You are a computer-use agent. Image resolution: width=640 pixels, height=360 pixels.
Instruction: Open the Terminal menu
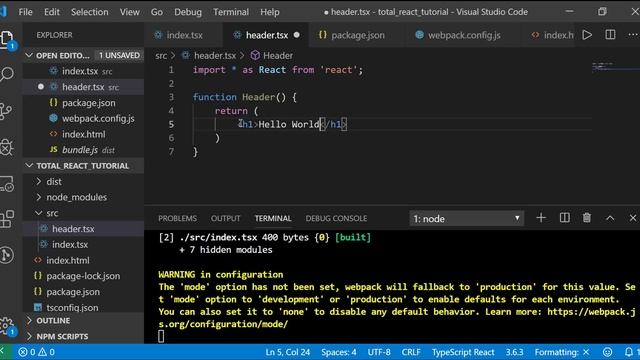click(x=231, y=12)
